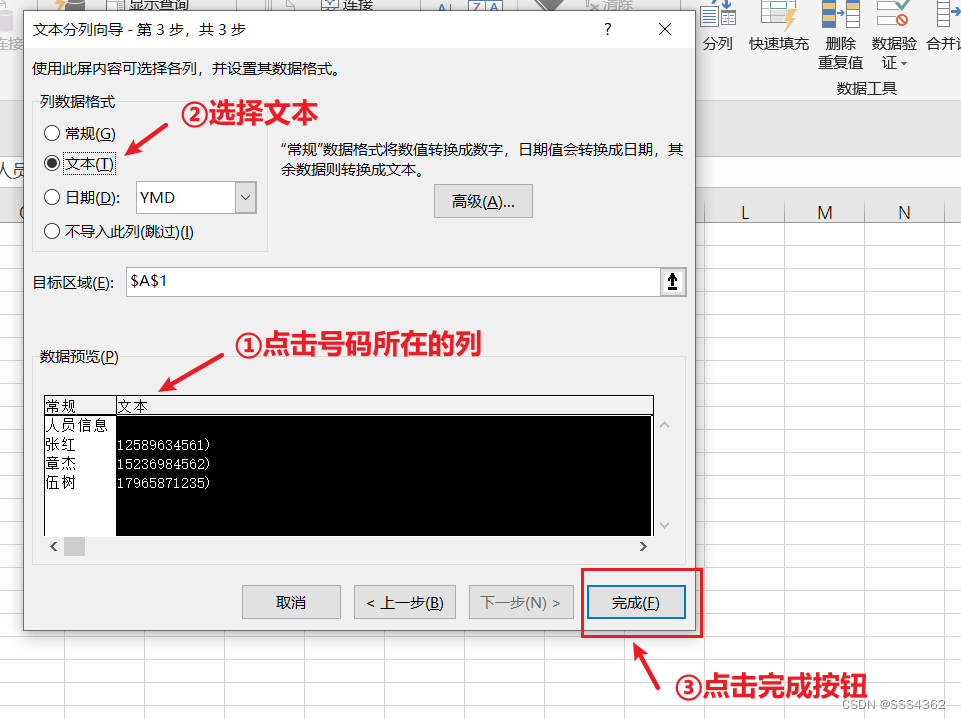Click the preview scroll-up arrow

coord(664,424)
